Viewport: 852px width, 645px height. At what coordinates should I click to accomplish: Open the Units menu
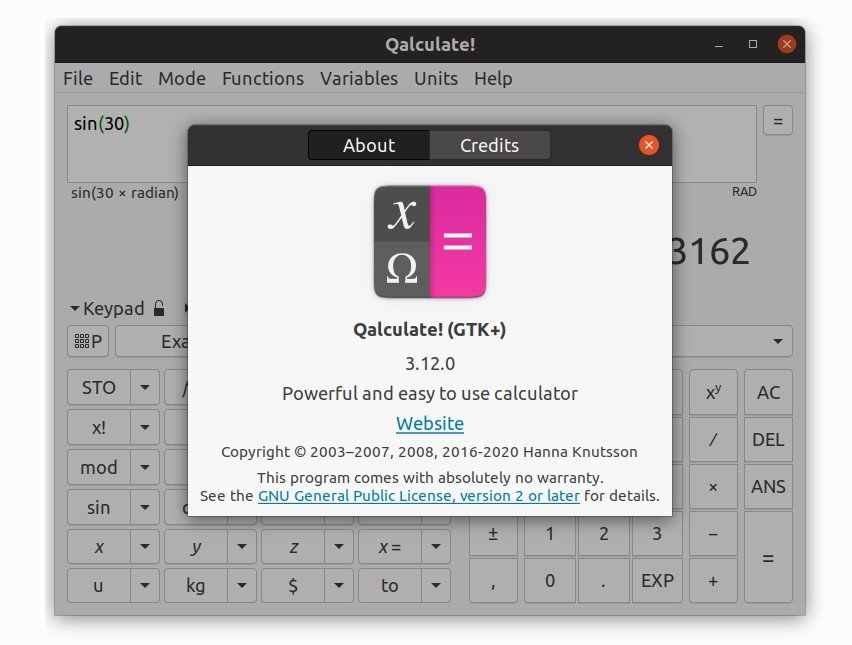[x=436, y=78]
